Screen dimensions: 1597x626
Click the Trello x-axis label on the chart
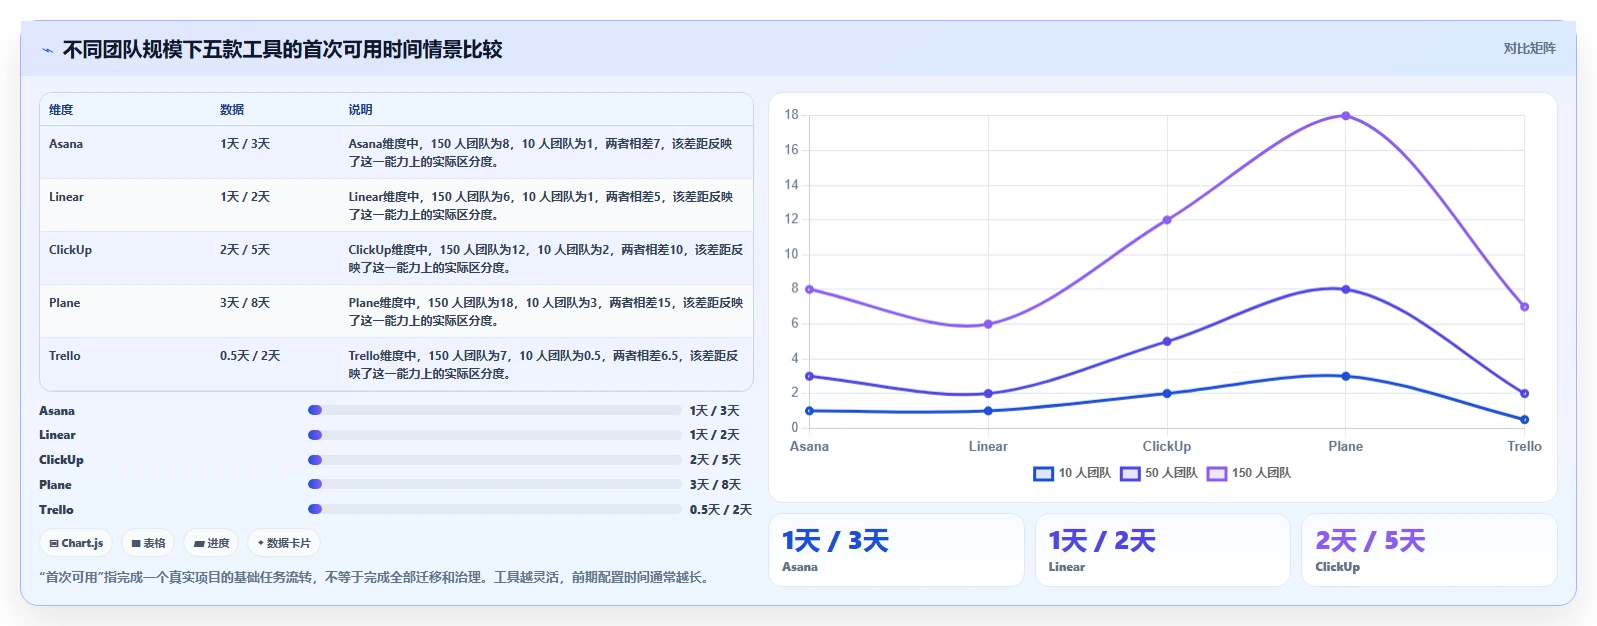tap(1524, 447)
